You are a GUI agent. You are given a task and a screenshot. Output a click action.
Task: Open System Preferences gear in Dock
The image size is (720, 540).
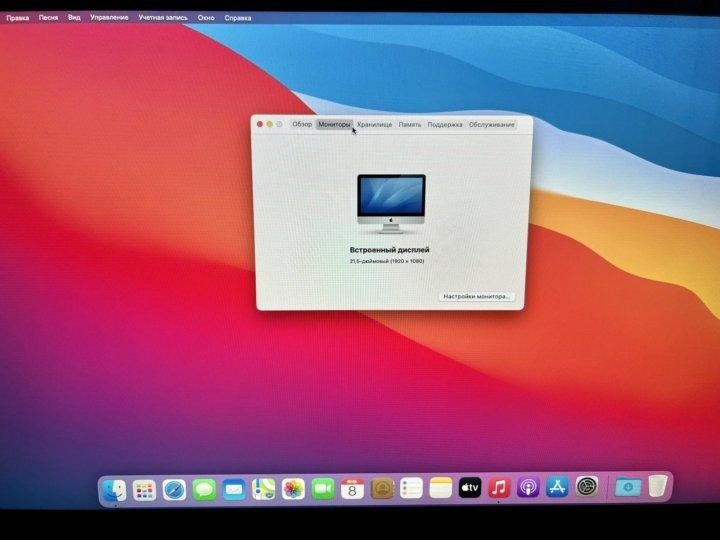(x=587, y=486)
